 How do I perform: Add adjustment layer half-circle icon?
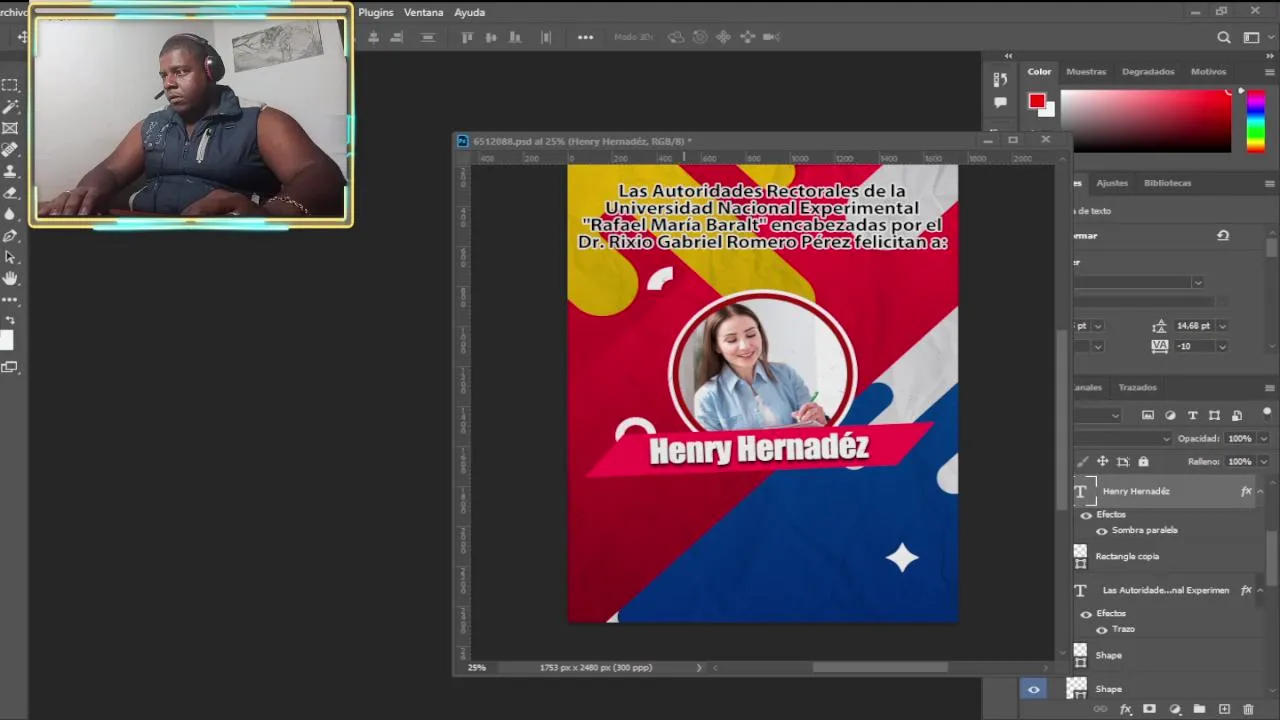click(x=1175, y=709)
